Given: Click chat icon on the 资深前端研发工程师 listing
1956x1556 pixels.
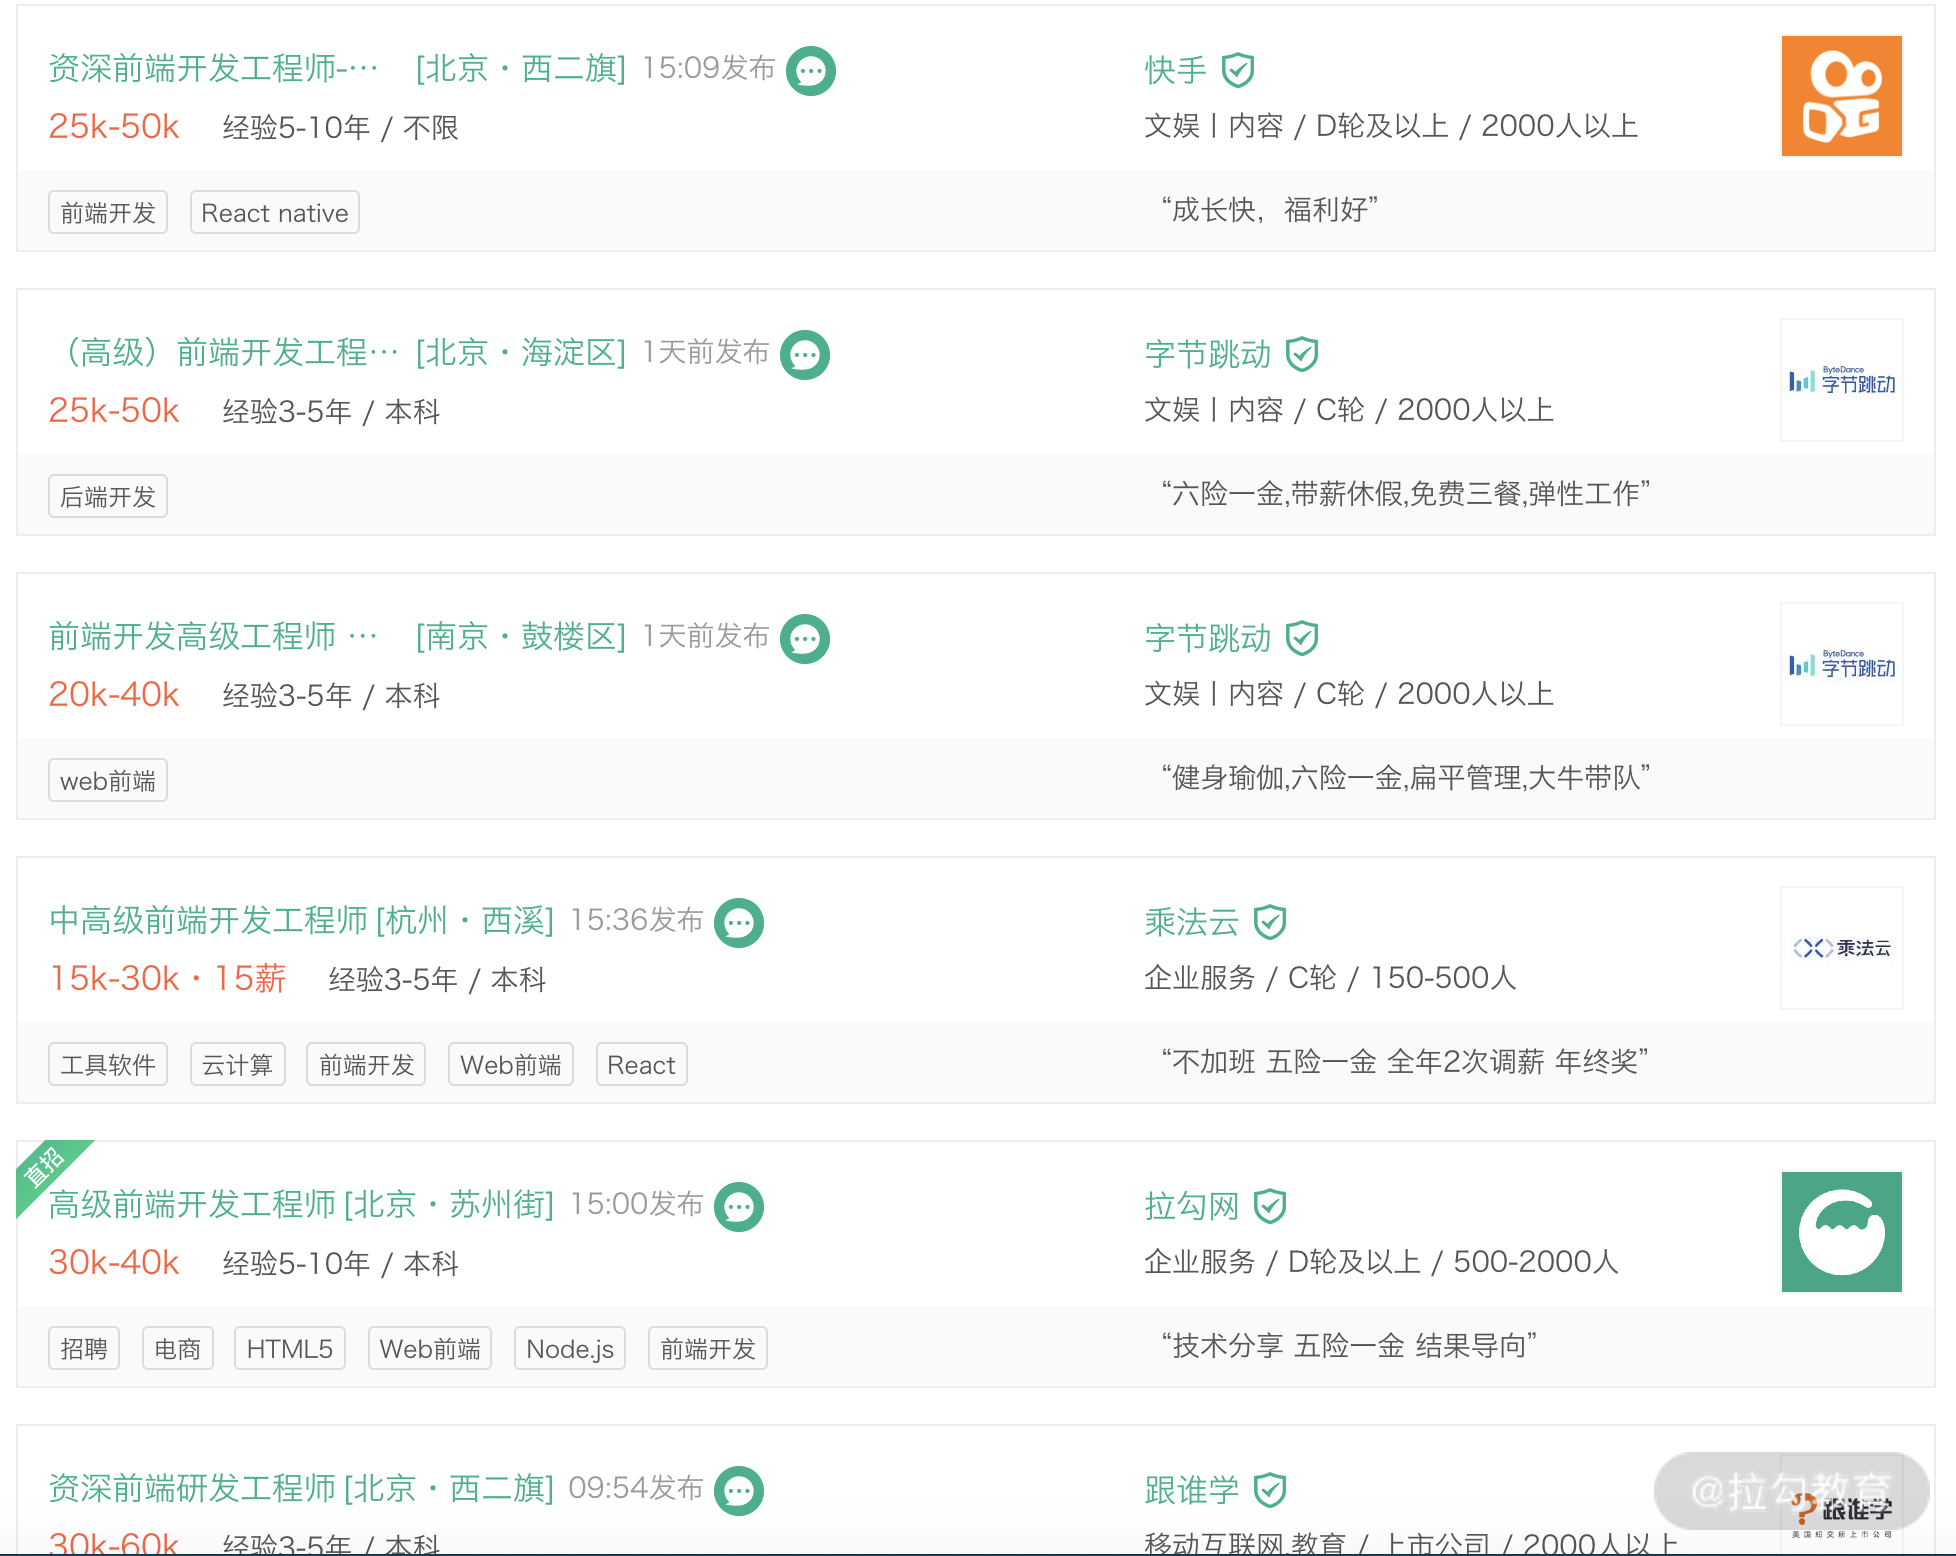Looking at the screenshot, I should [738, 1491].
